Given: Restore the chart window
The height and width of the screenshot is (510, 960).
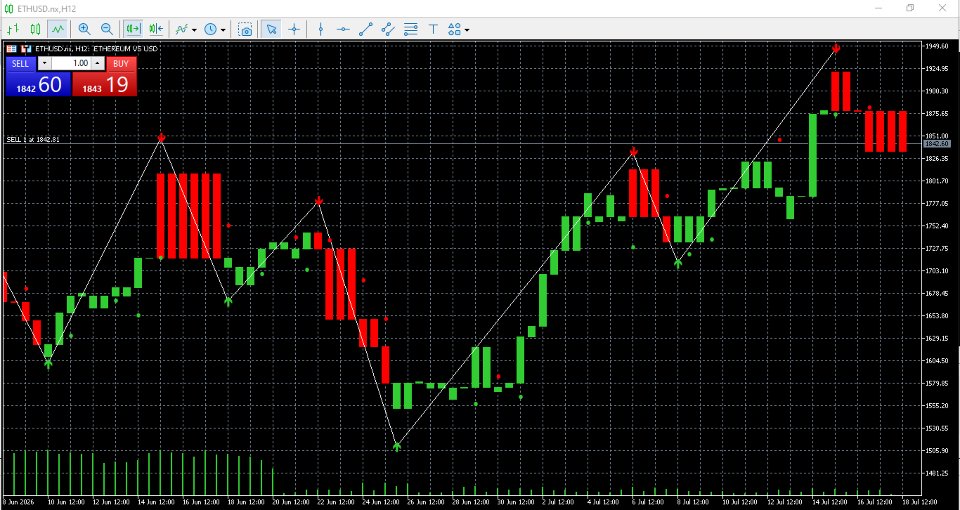Looking at the screenshot, I should (x=910, y=8).
